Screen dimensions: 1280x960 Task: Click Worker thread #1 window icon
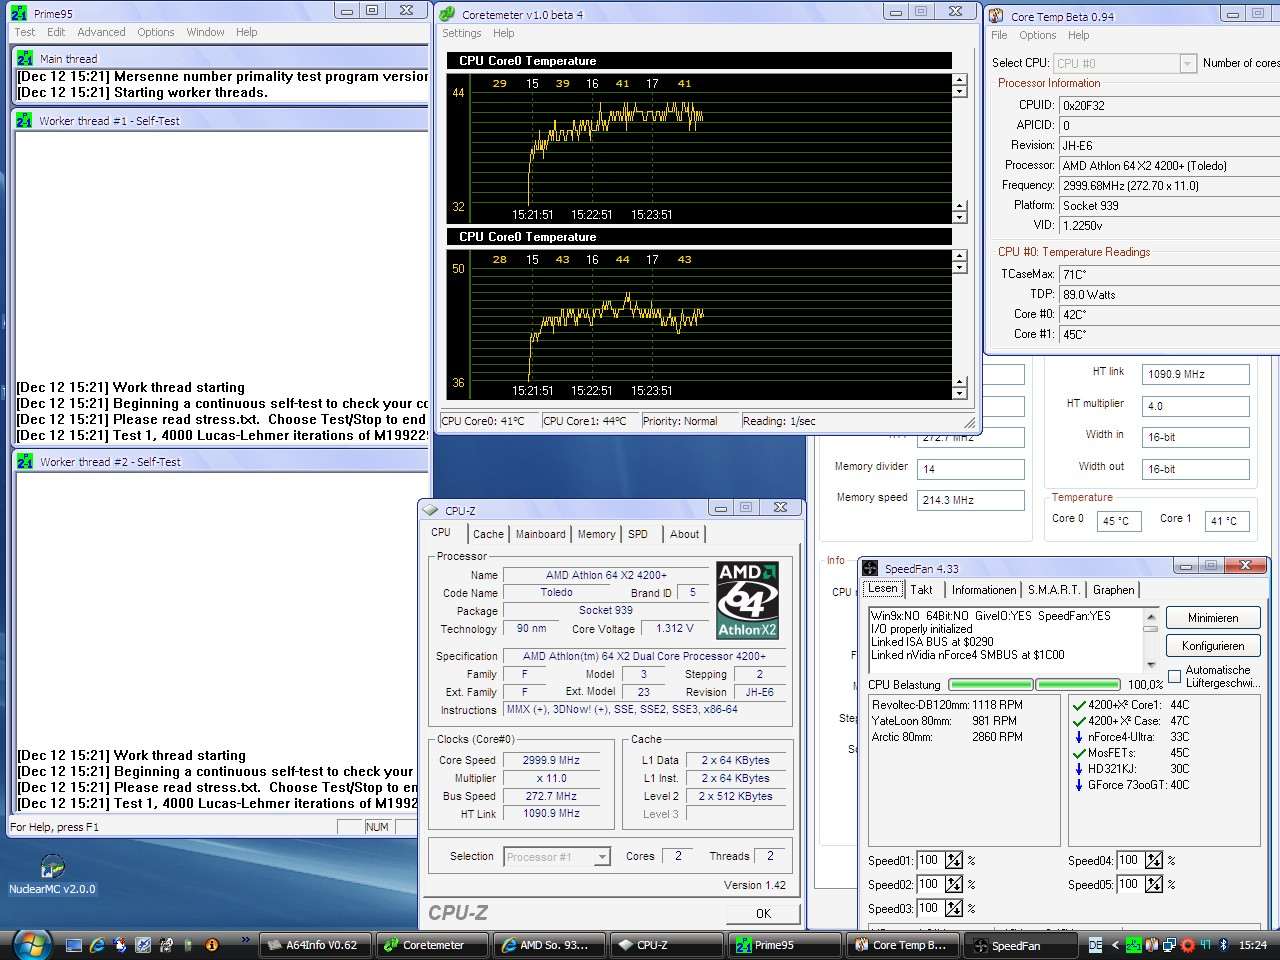coord(24,120)
